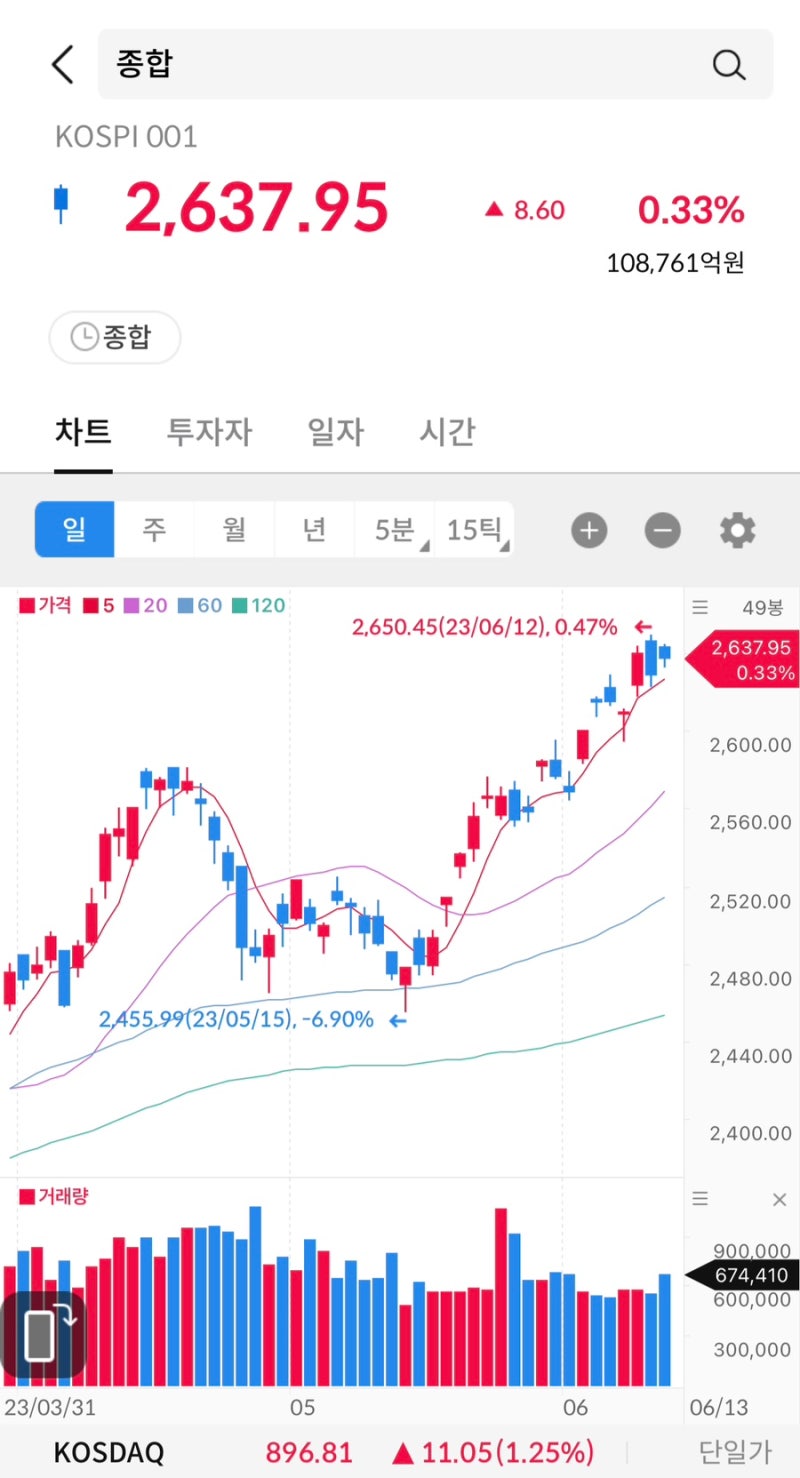The height and width of the screenshot is (1478, 800).
Task: Switch to the 일자 tab
Action: 335,432
